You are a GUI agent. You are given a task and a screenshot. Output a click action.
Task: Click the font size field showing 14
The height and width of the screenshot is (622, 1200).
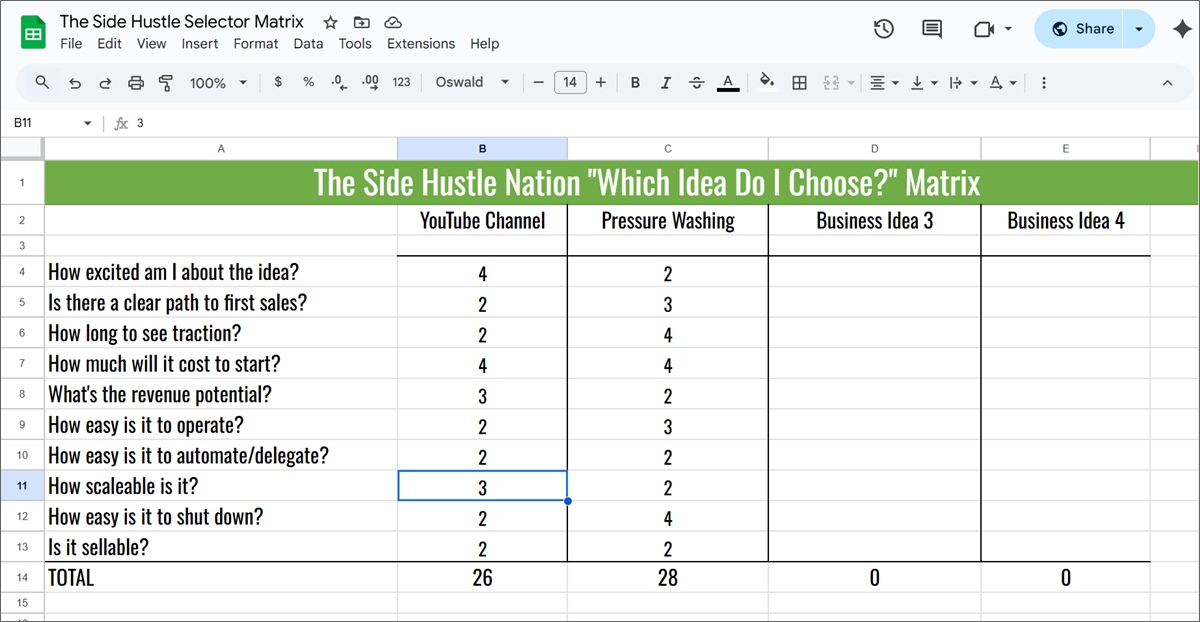[x=570, y=82]
